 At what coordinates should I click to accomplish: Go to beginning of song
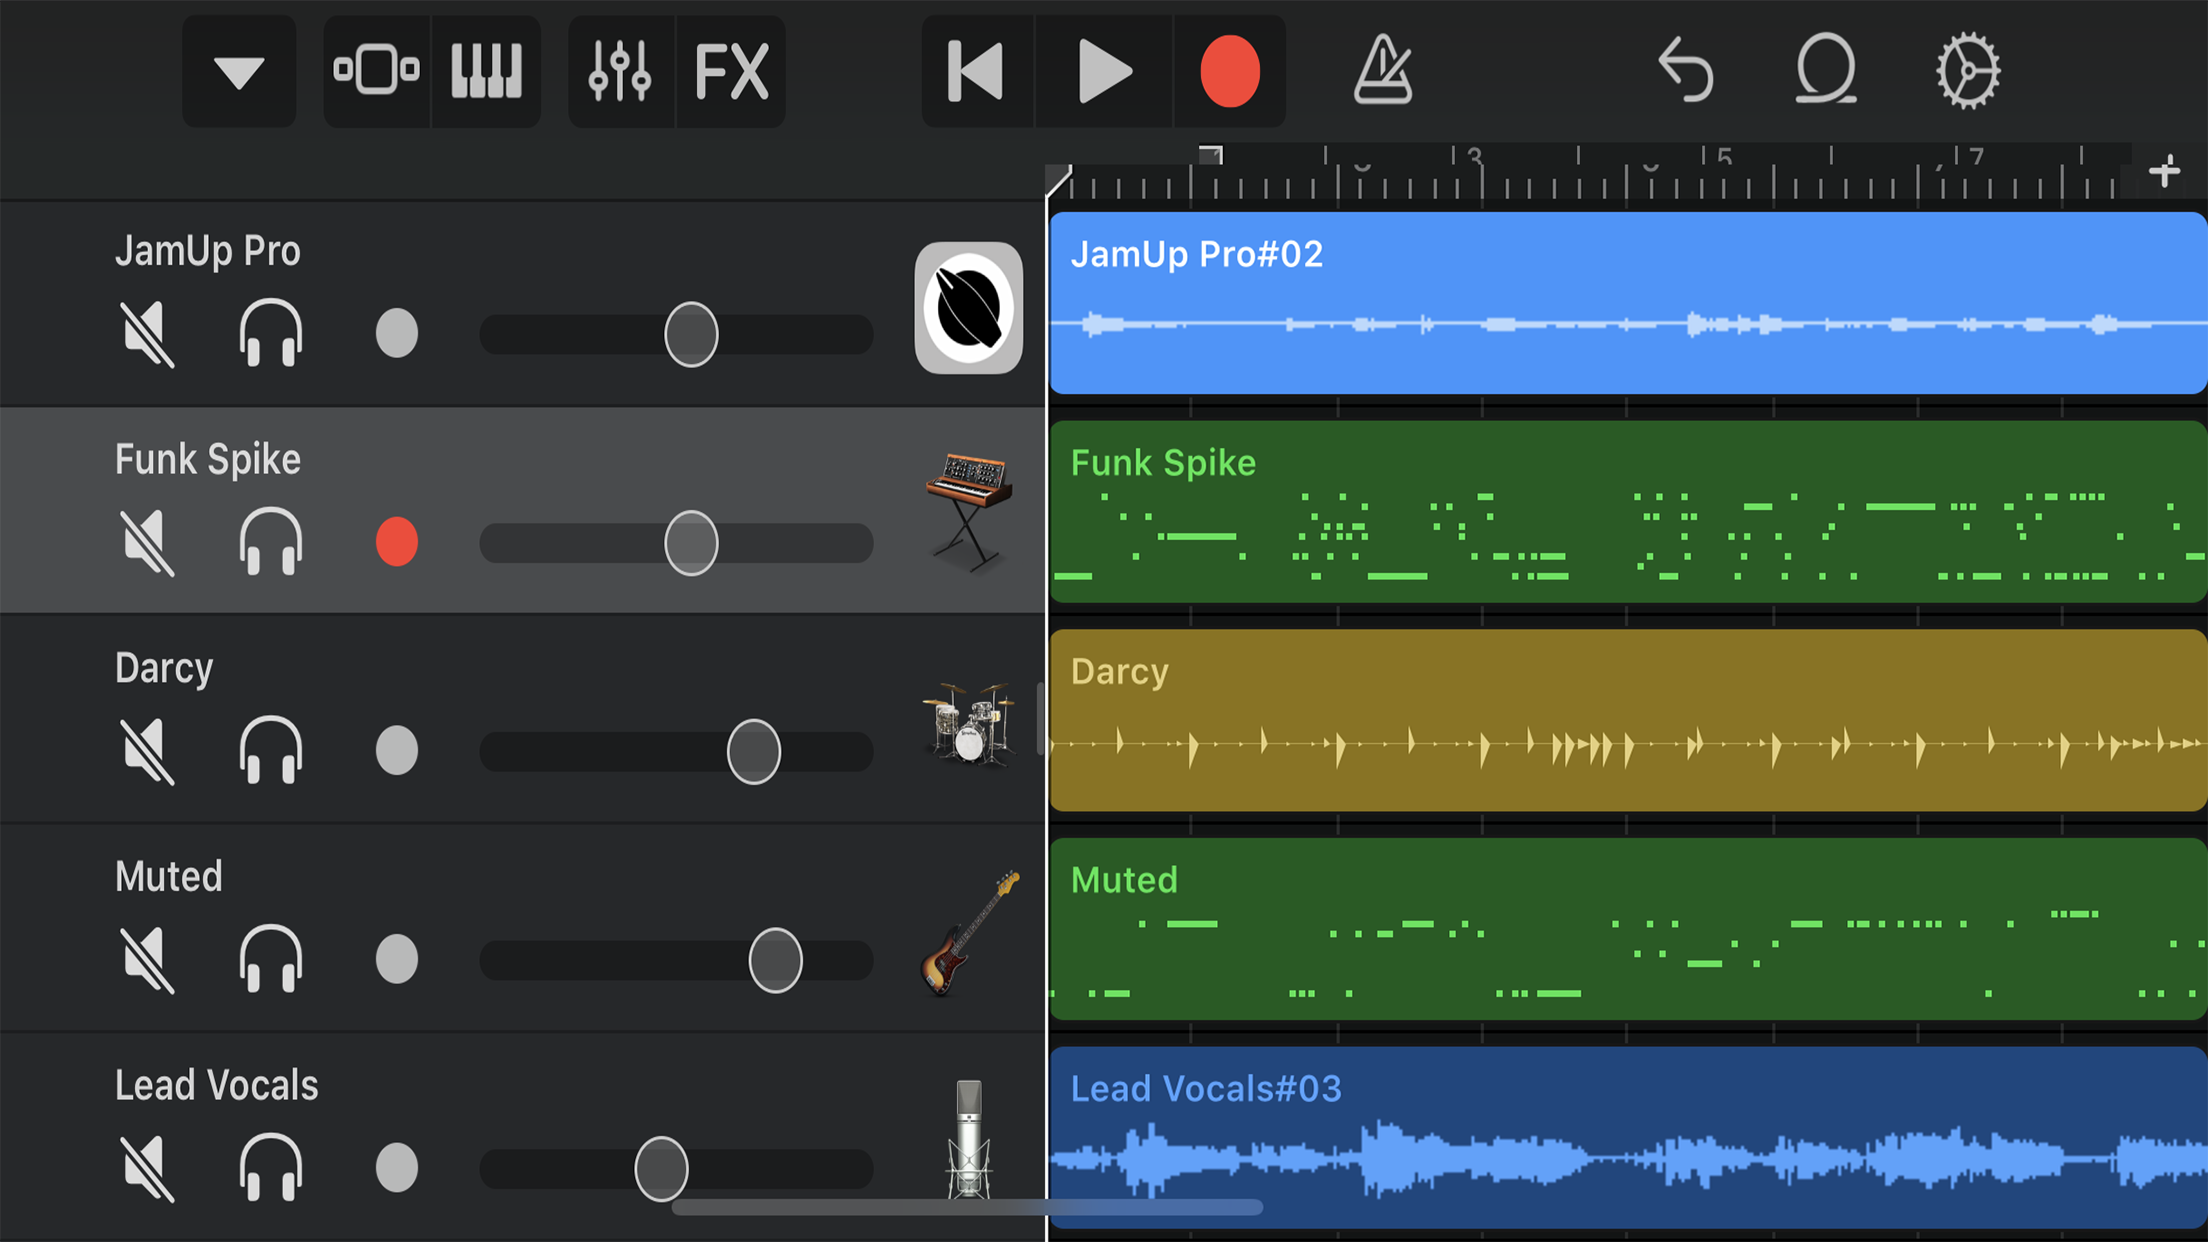(x=976, y=71)
